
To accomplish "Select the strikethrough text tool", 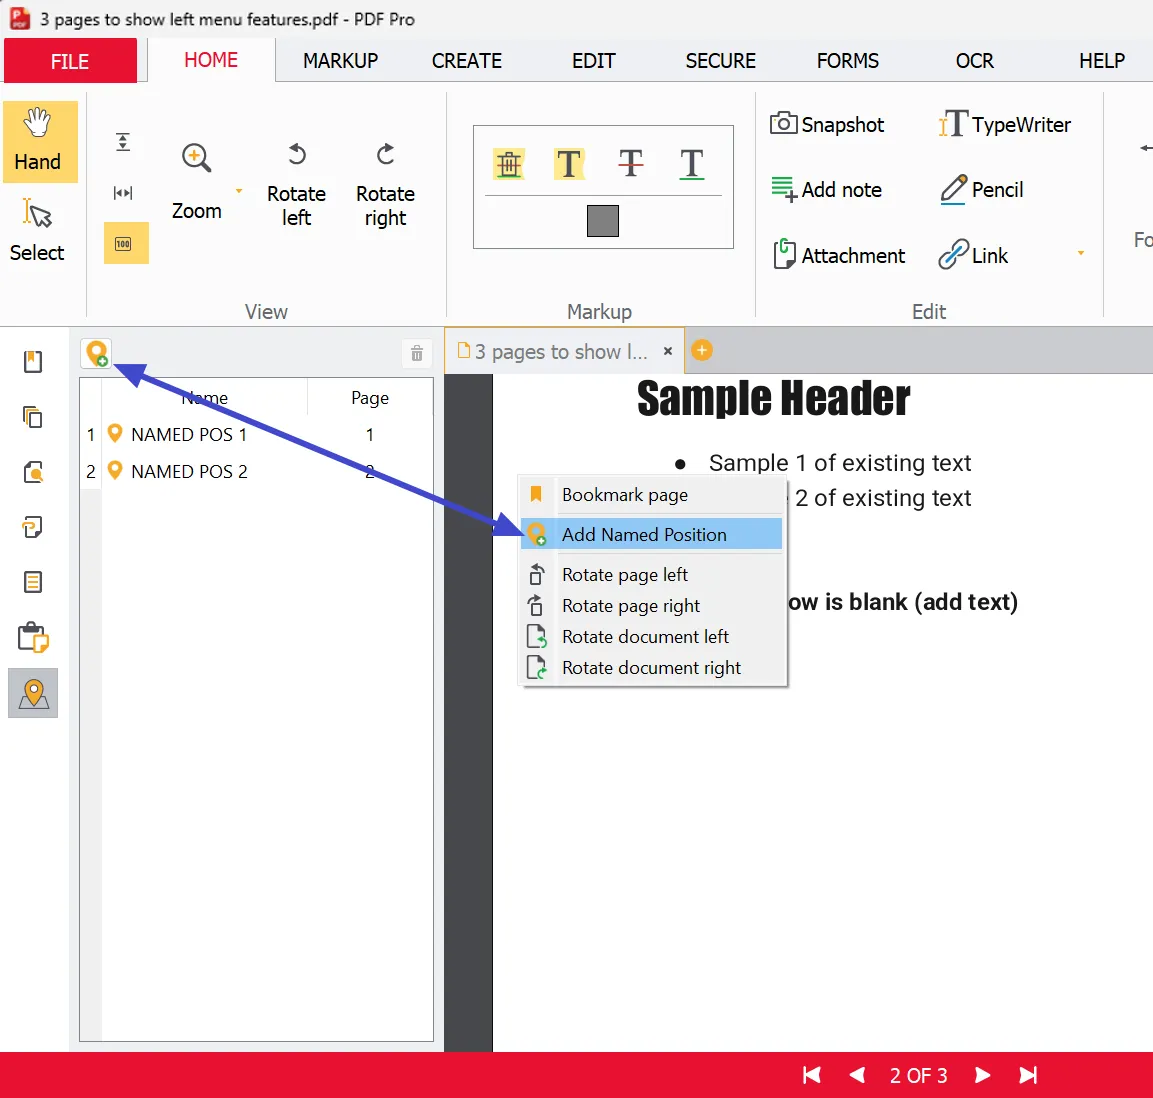I will click(631, 163).
